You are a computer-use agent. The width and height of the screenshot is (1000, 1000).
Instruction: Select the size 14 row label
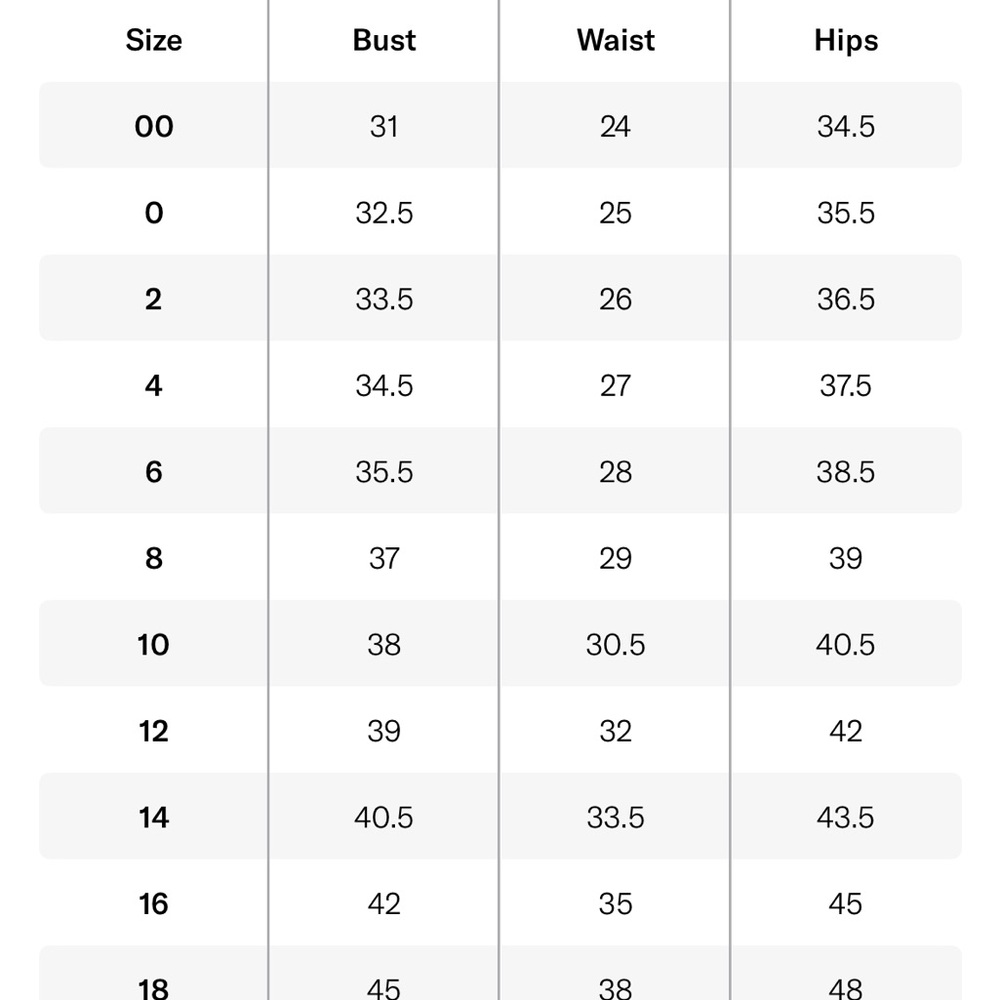[154, 818]
